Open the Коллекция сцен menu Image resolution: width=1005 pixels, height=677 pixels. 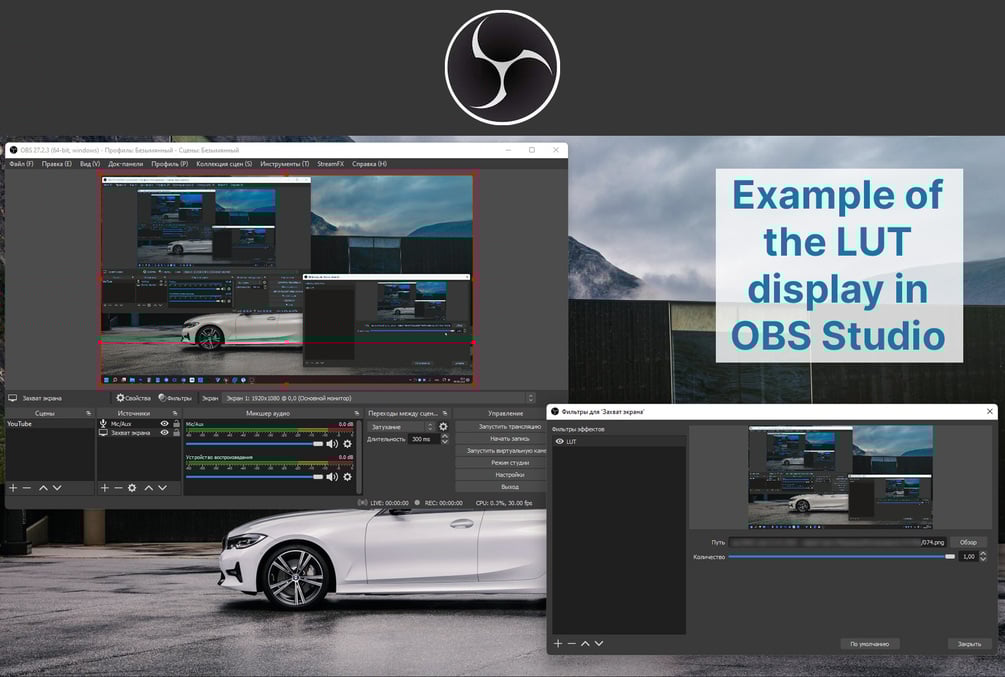(224, 164)
